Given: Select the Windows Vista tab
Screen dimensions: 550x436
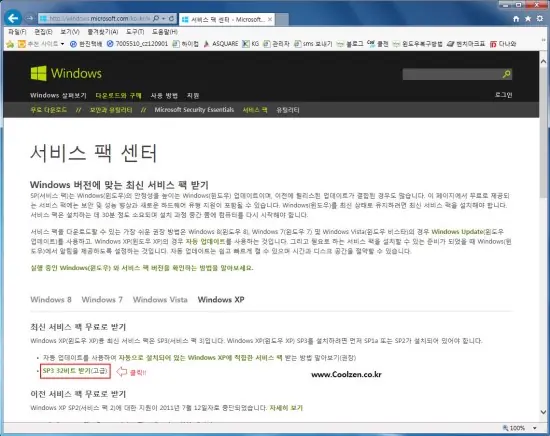Looking at the screenshot, I should click(x=160, y=300).
